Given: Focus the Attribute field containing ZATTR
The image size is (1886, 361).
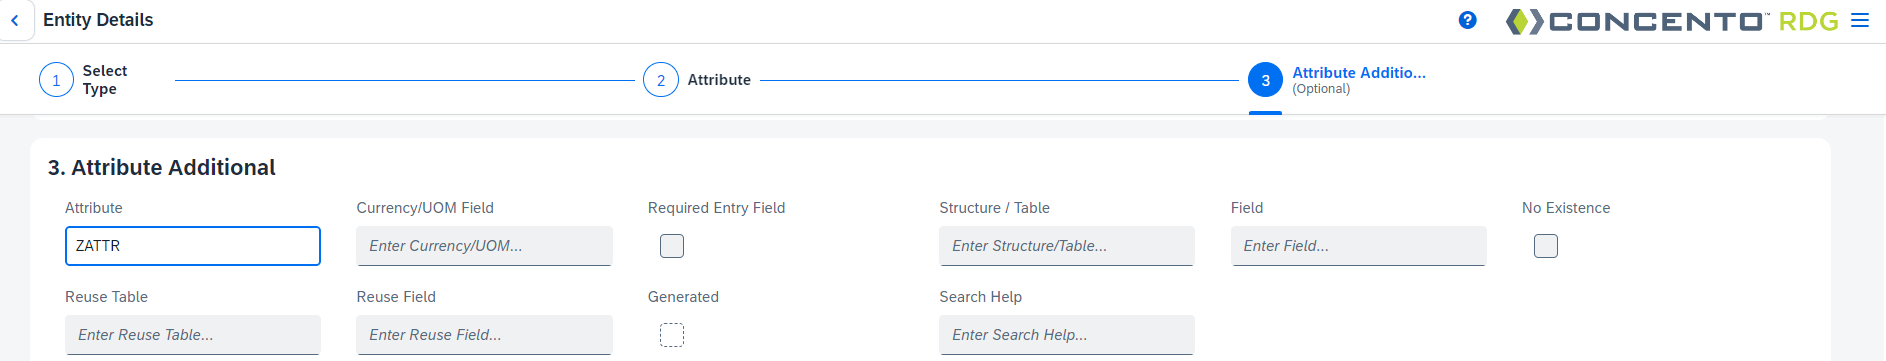Looking at the screenshot, I should click(x=193, y=246).
